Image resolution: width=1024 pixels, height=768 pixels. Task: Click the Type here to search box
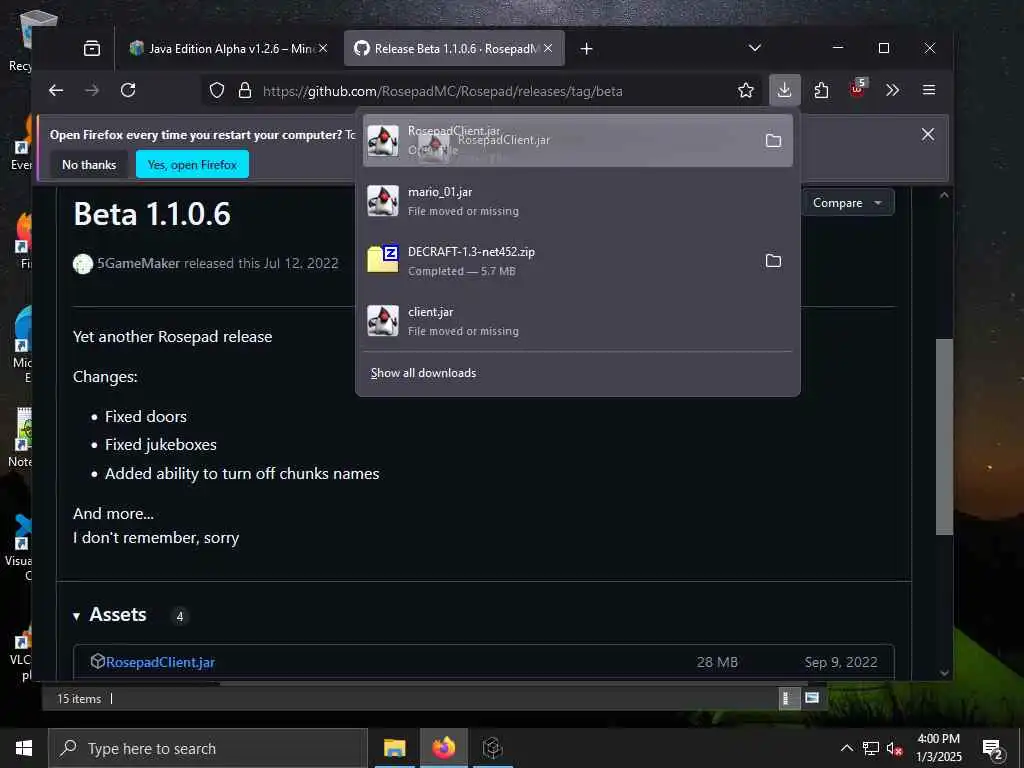tap(208, 748)
